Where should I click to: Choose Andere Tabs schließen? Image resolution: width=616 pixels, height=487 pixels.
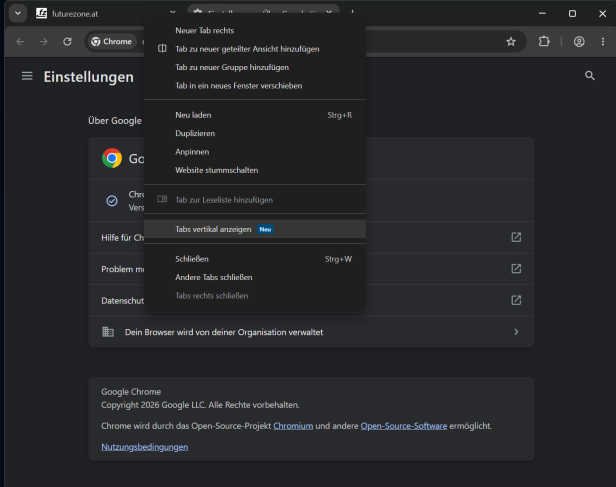(255, 277)
